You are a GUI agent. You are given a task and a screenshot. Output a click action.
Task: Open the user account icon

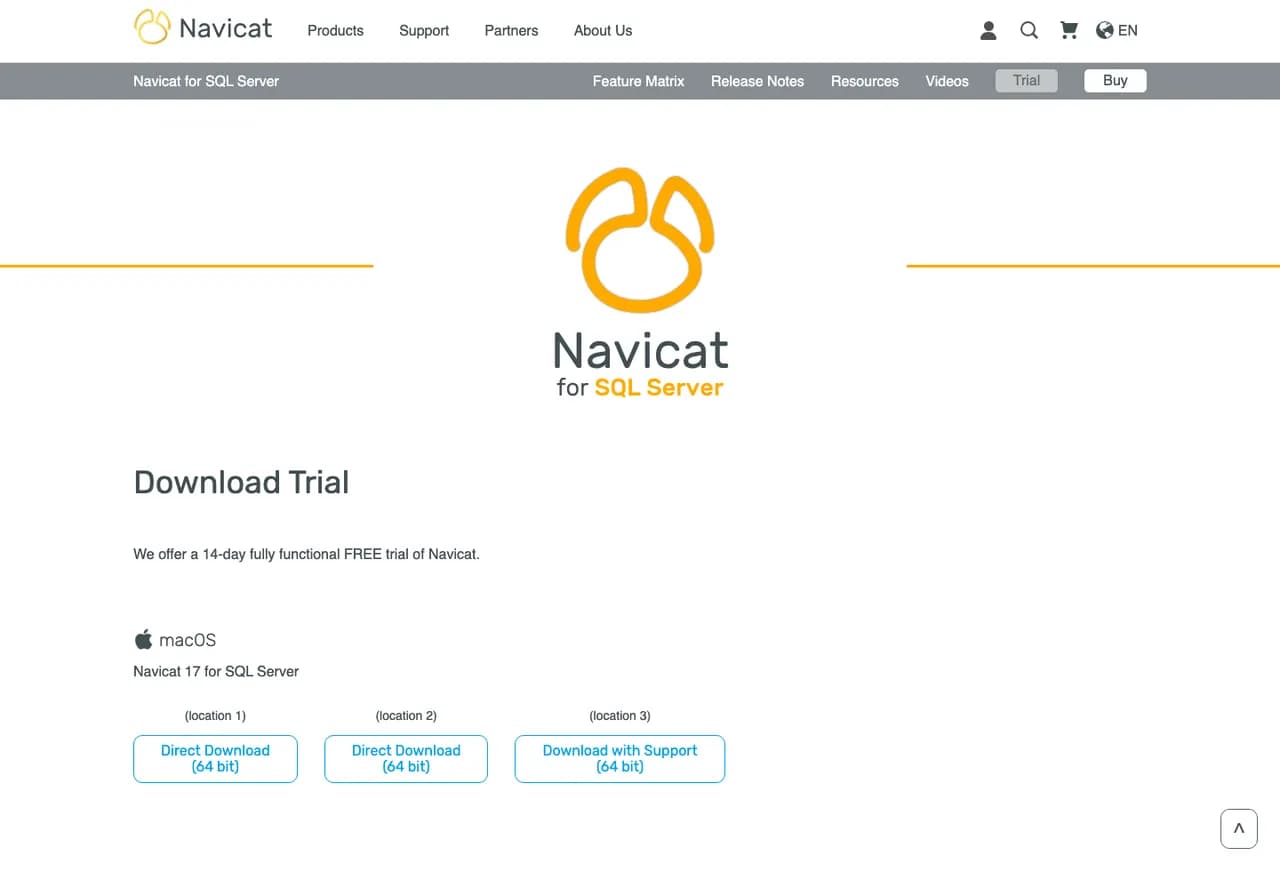988,31
